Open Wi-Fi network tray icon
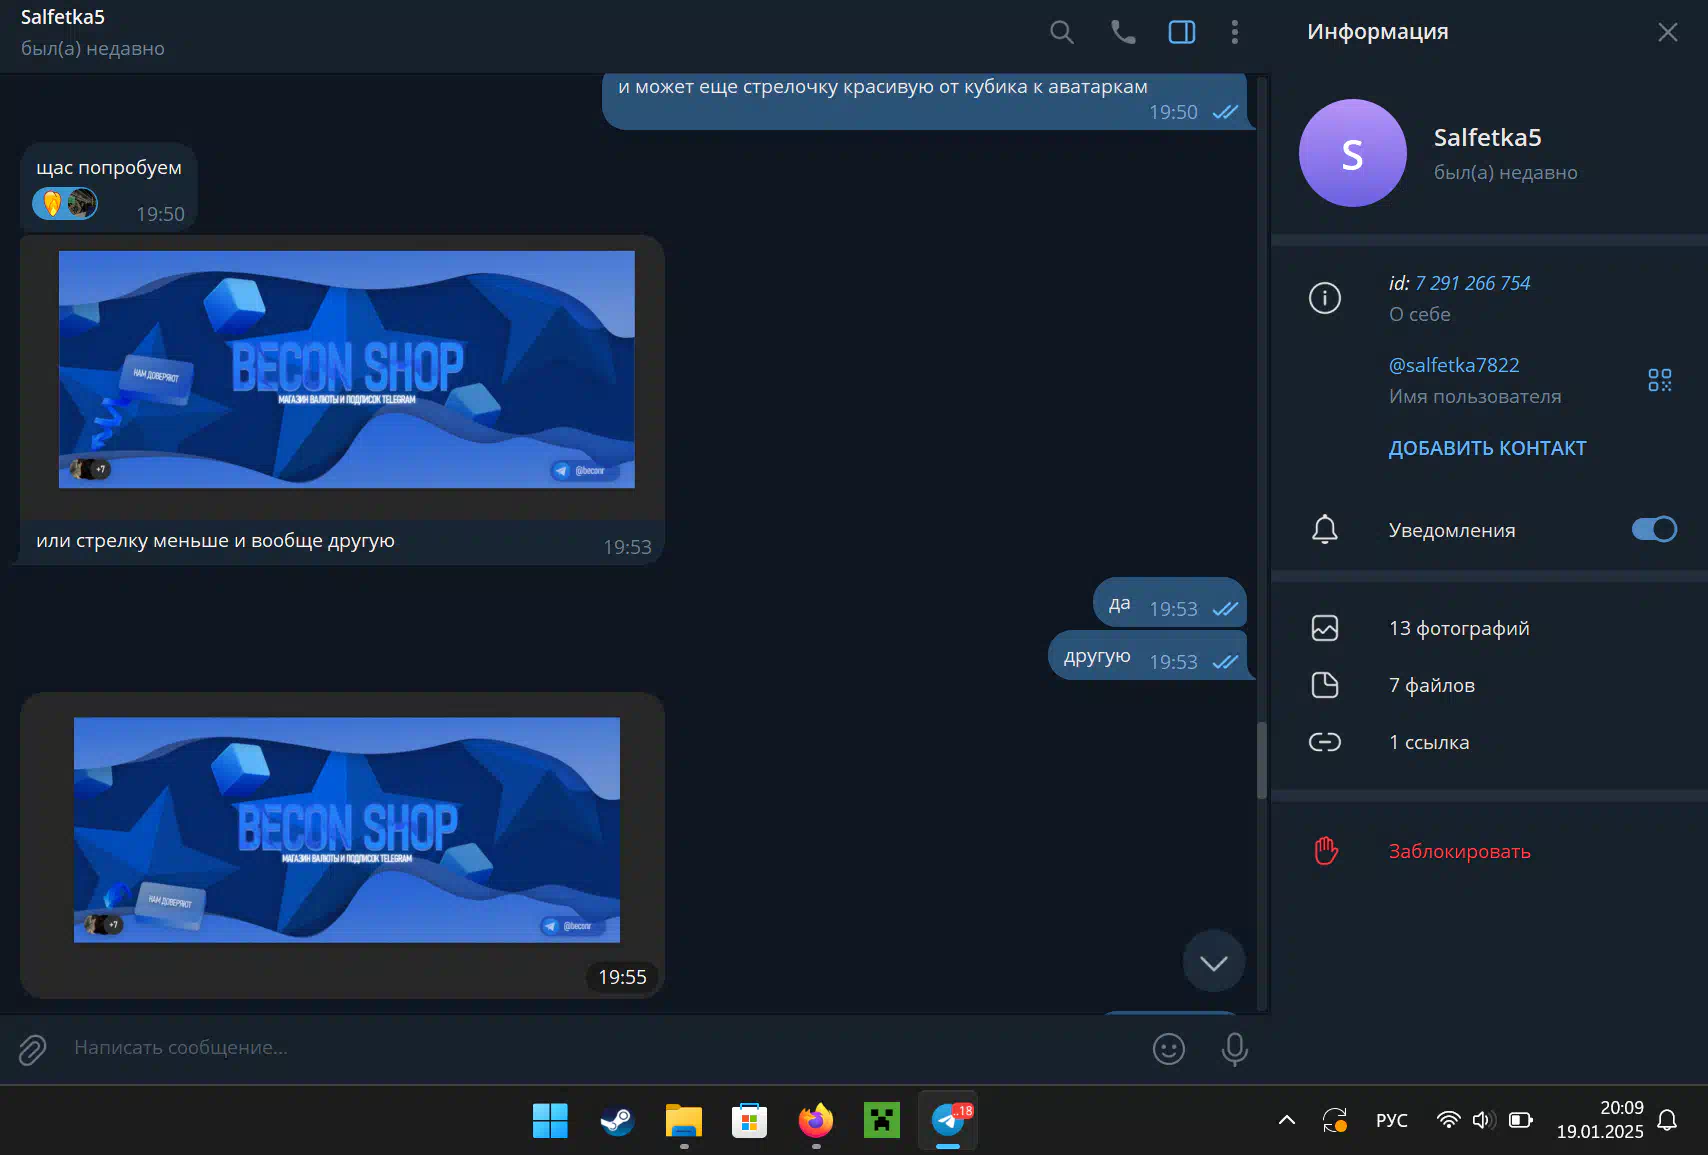This screenshot has width=1708, height=1155. pos(1448,1120)
